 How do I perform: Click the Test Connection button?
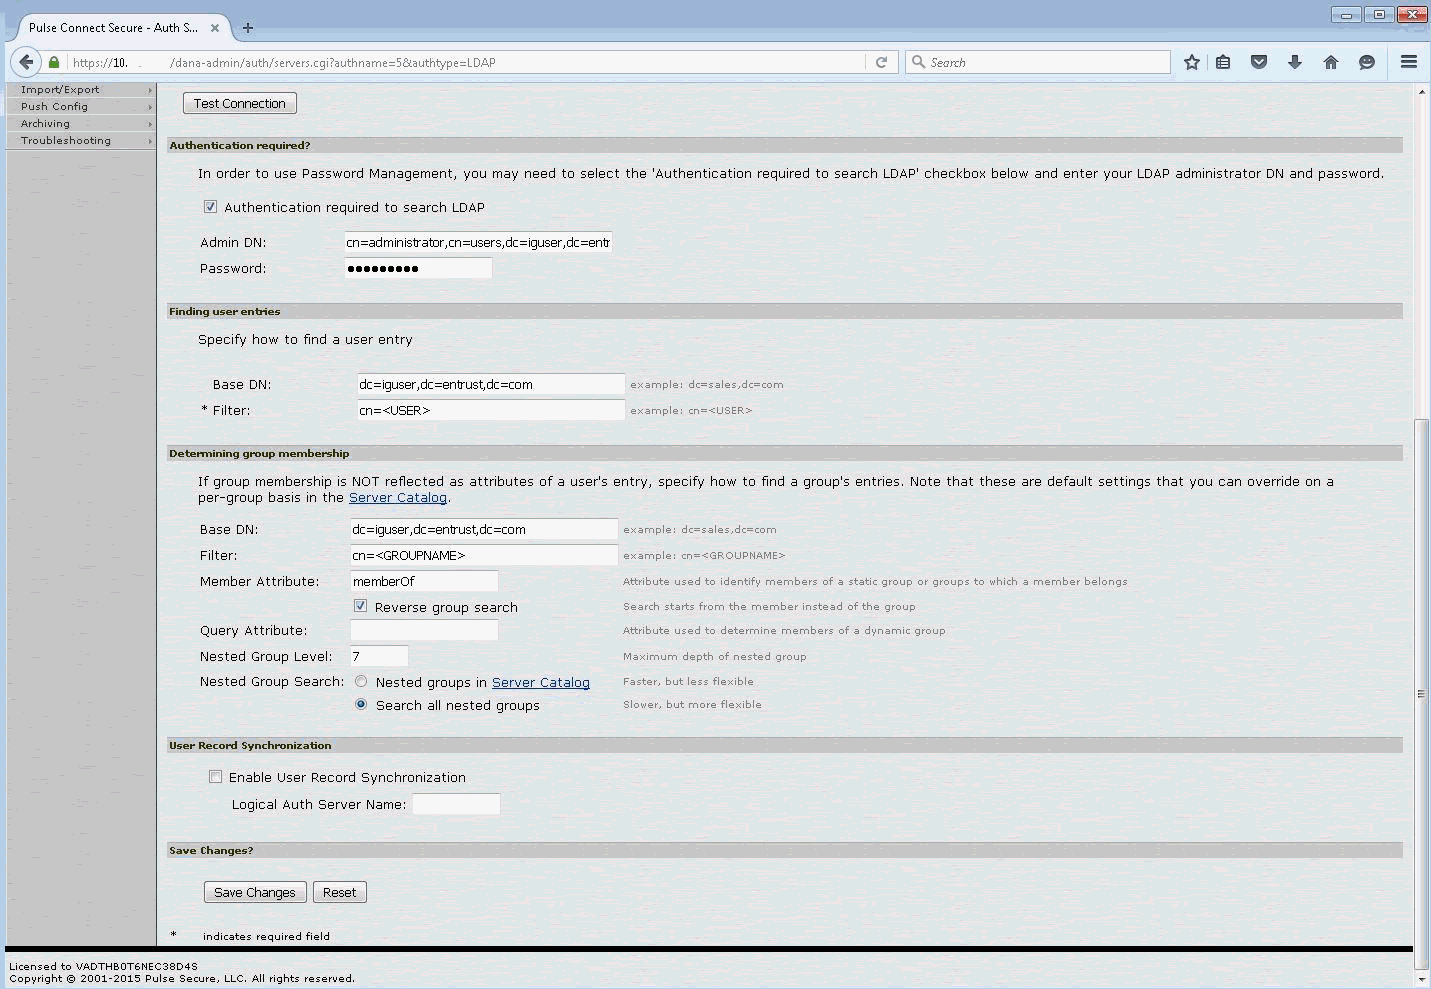[x=240, y=103]
